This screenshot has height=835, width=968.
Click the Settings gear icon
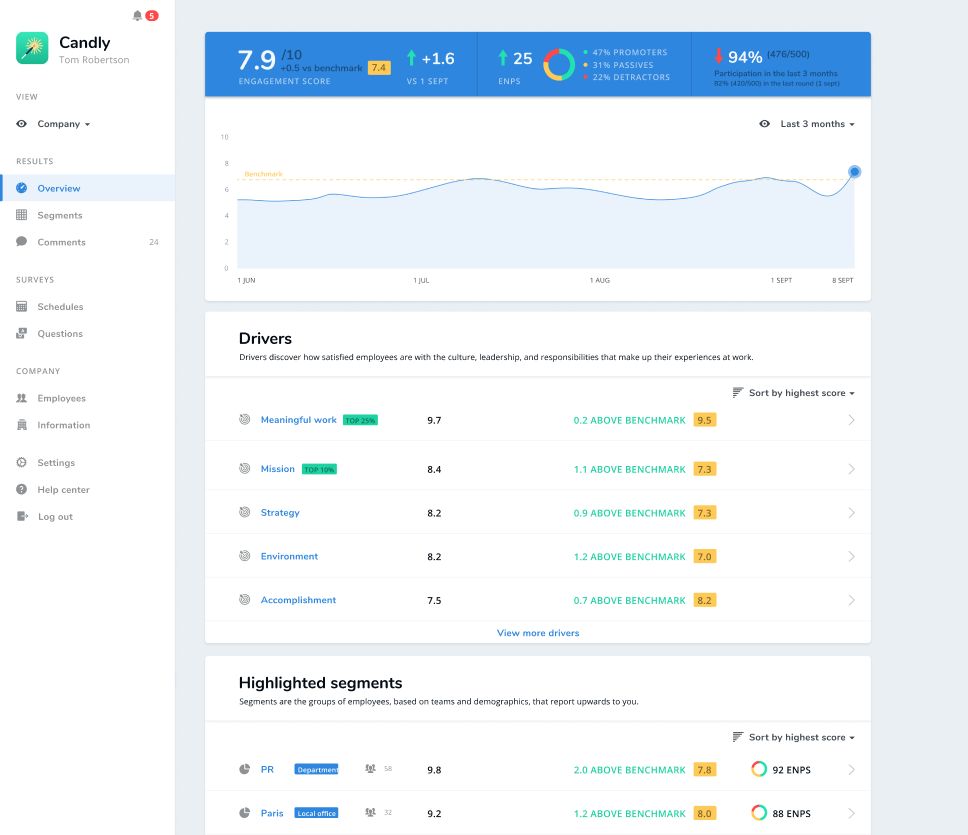tap(22, 463)
